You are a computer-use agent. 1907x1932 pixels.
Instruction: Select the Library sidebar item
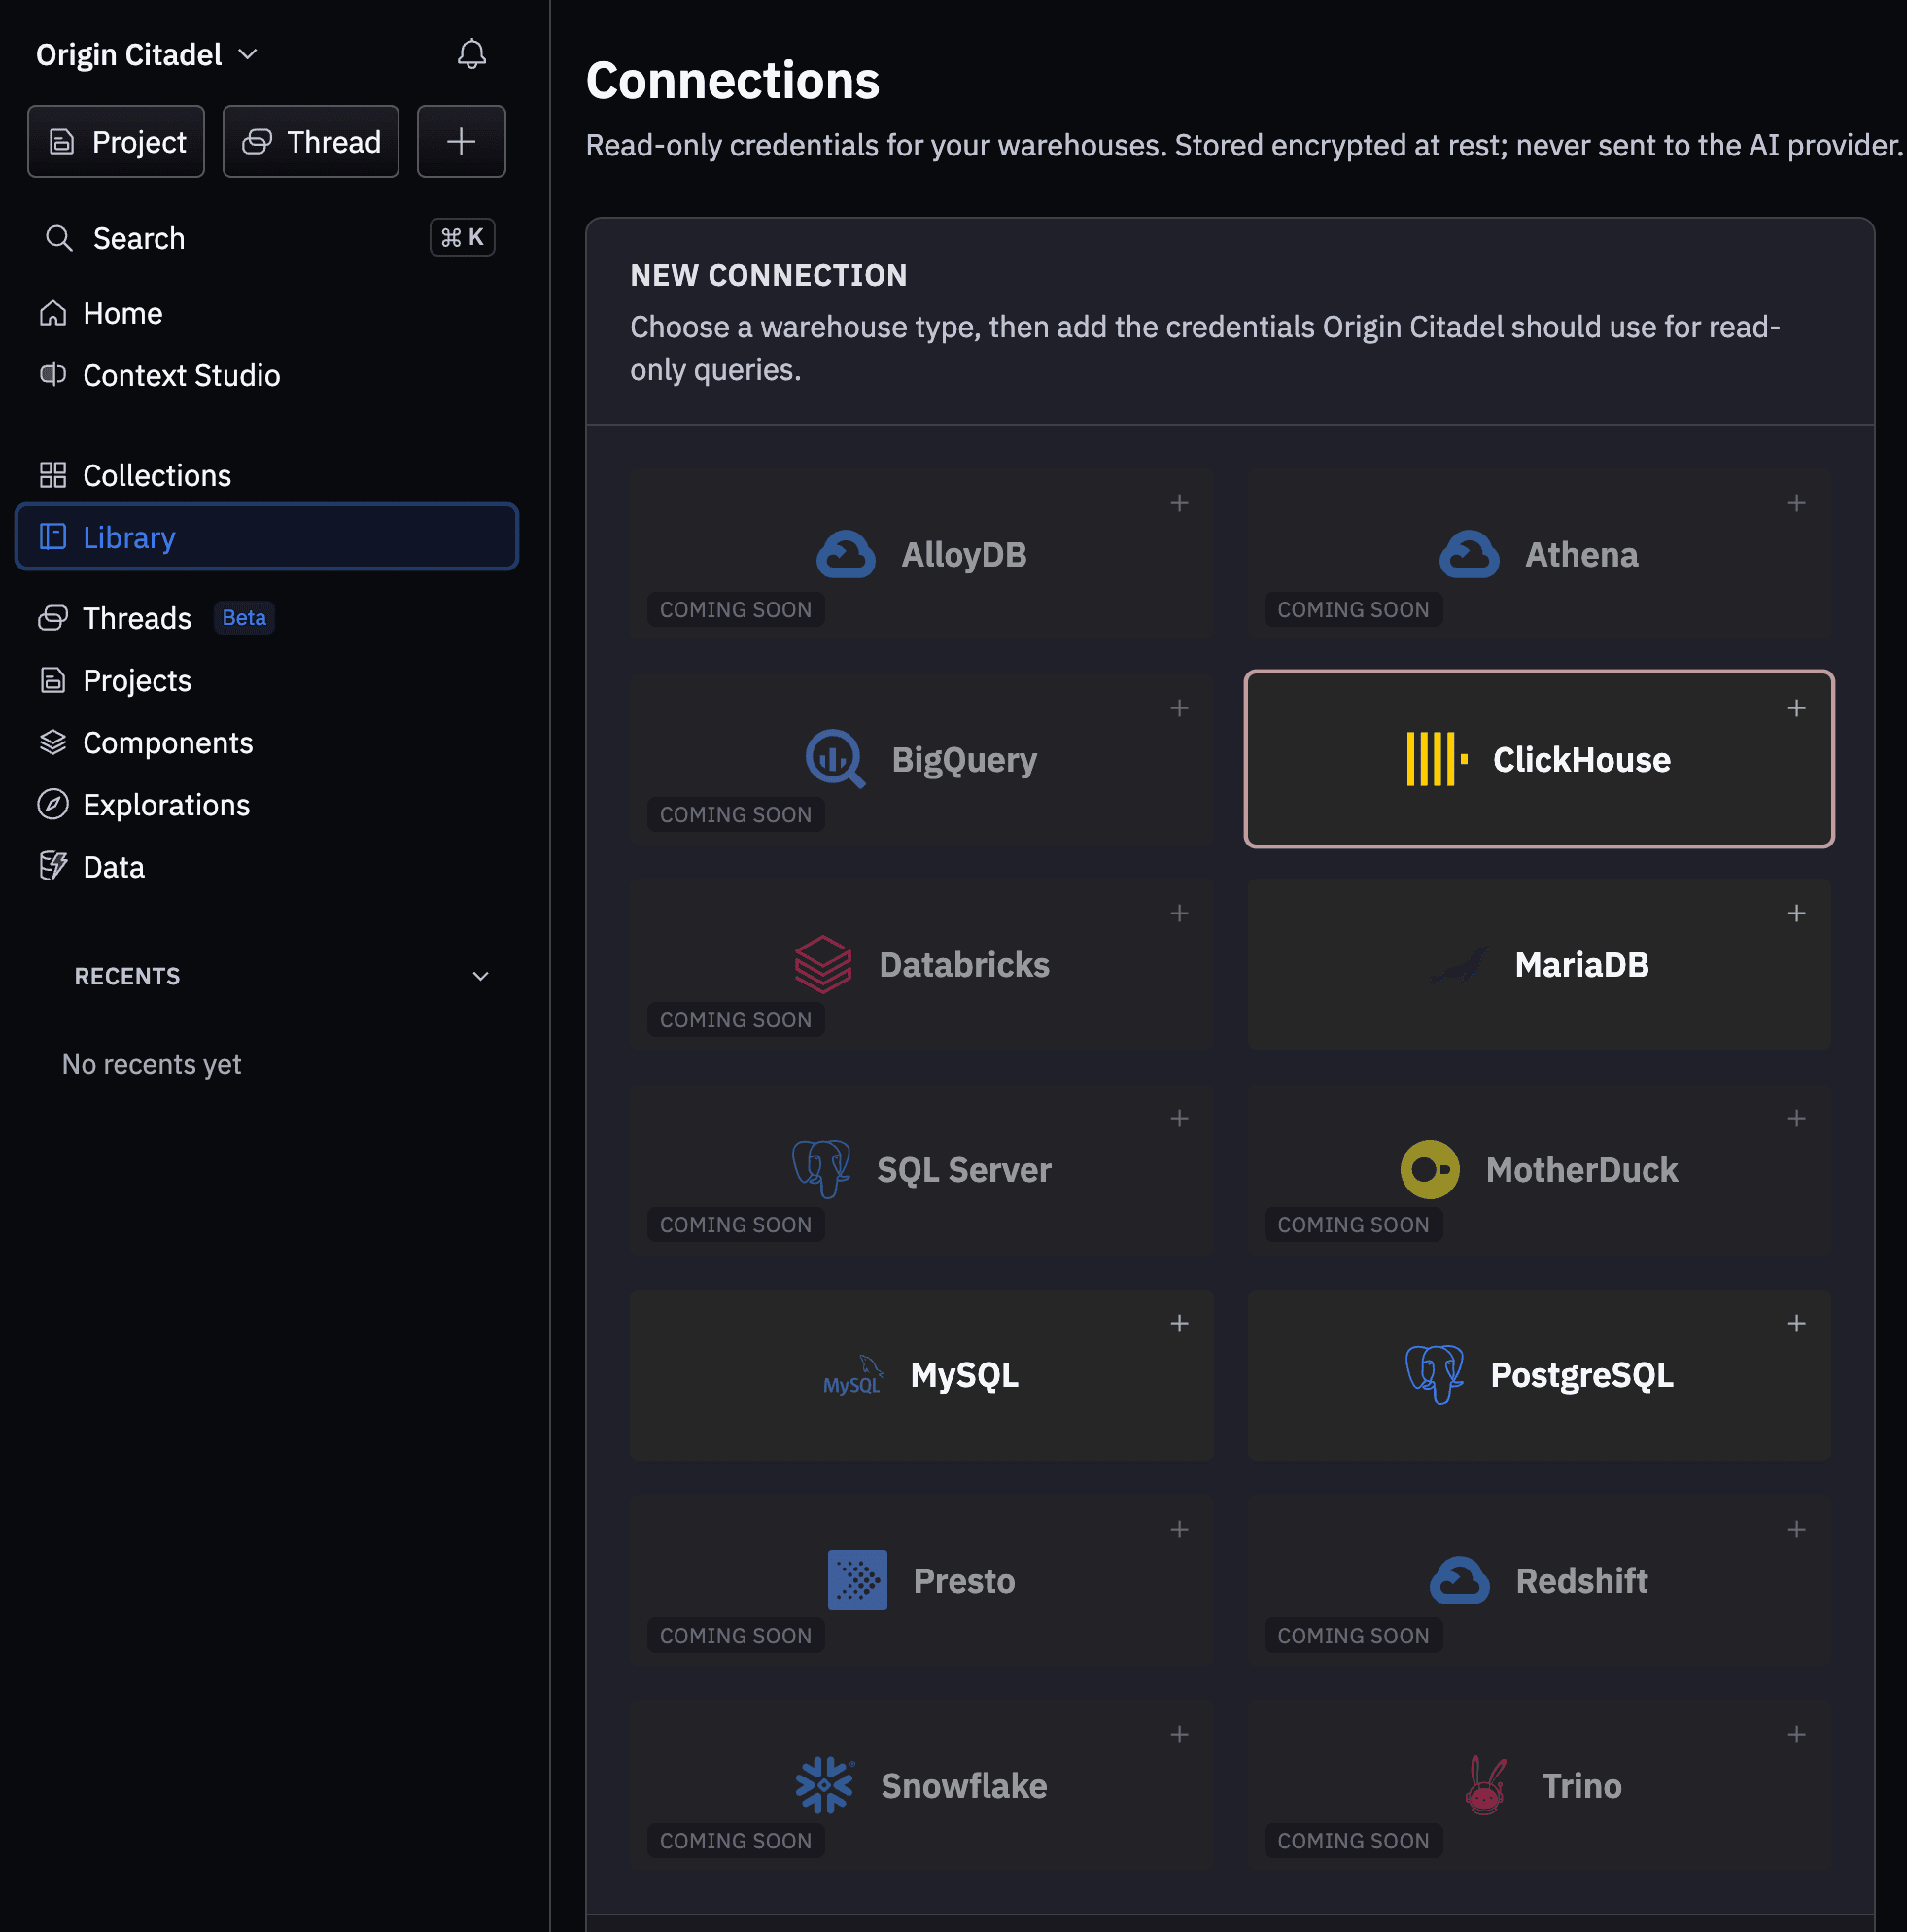coord(267,537)
